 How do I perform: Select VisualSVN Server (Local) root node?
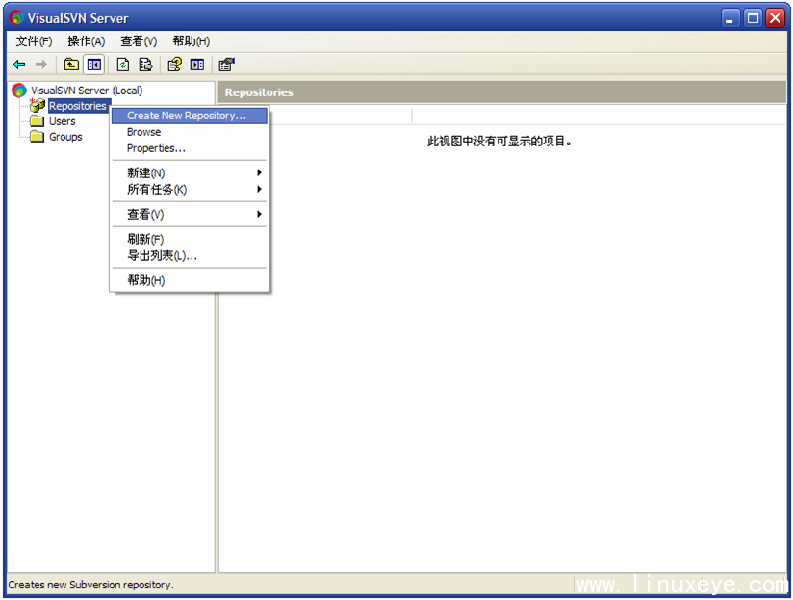(86, 91)
